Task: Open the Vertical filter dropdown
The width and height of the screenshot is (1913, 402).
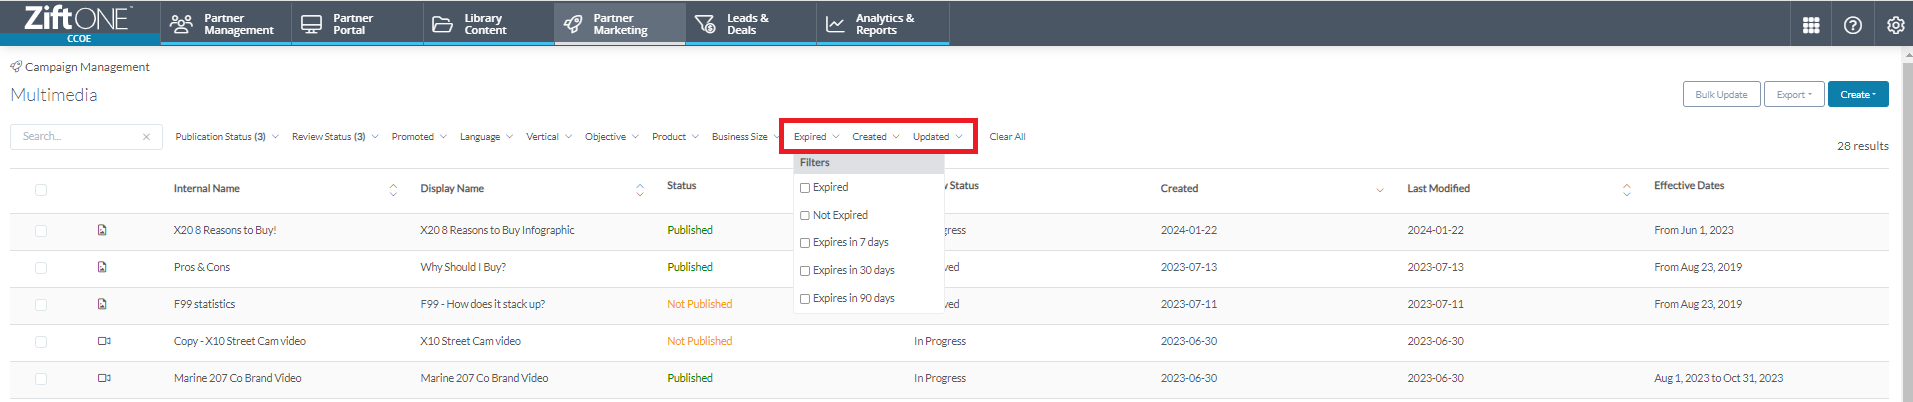Action: pos(549,137)
